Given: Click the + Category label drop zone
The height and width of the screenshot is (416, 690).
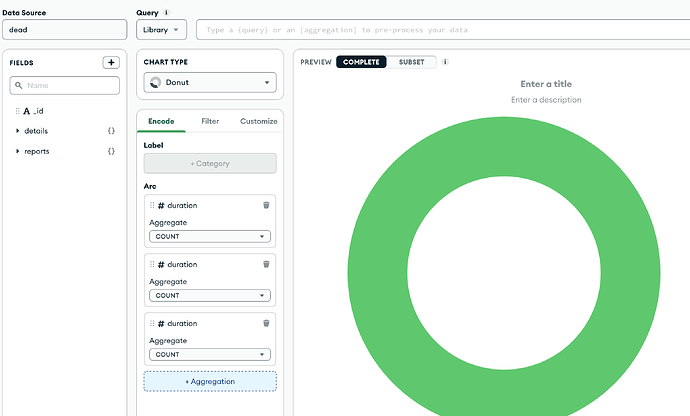Looking at the screenshot, I should pos(210,163).
